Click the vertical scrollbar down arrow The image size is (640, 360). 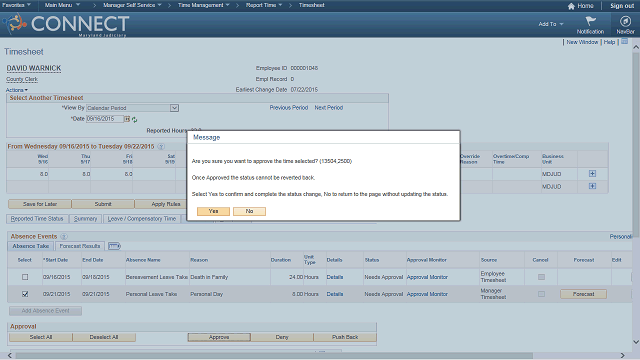pyautogui.click(x=636, y=342)
